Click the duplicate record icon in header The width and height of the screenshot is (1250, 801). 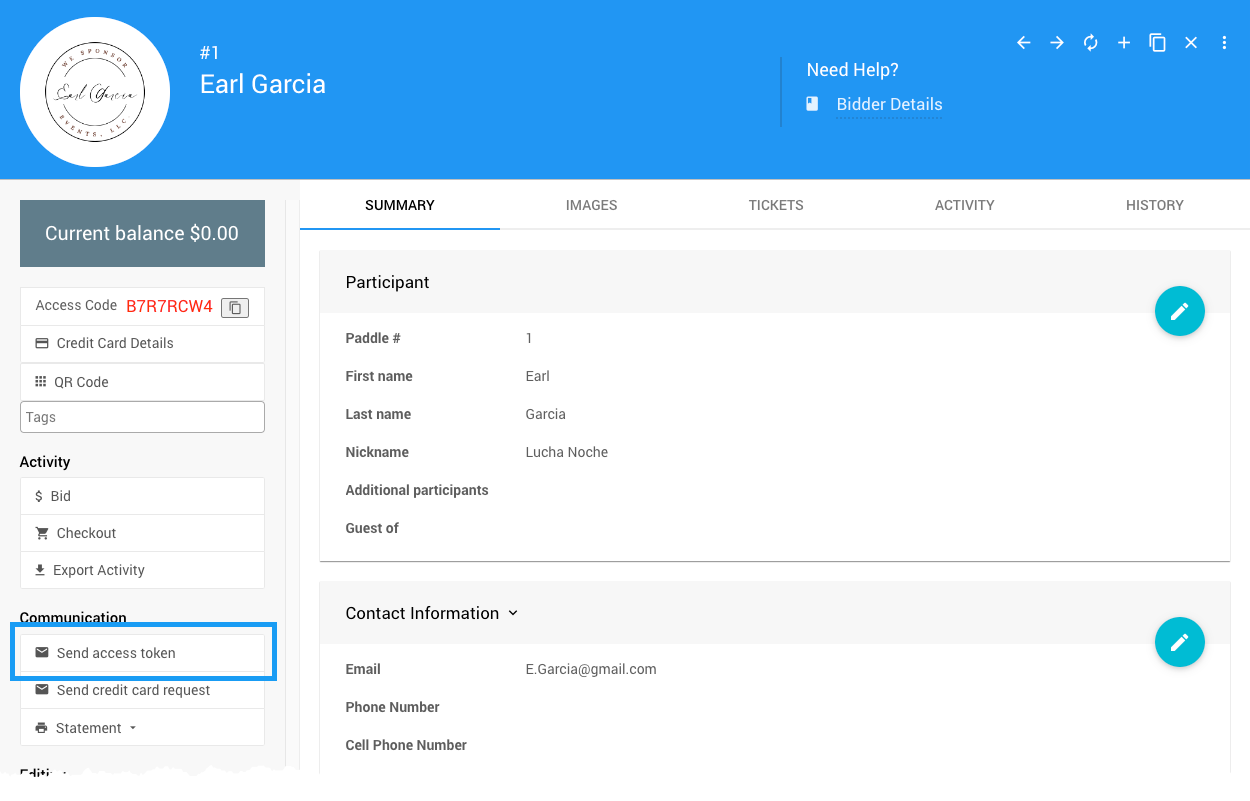tap(1157, 43)
